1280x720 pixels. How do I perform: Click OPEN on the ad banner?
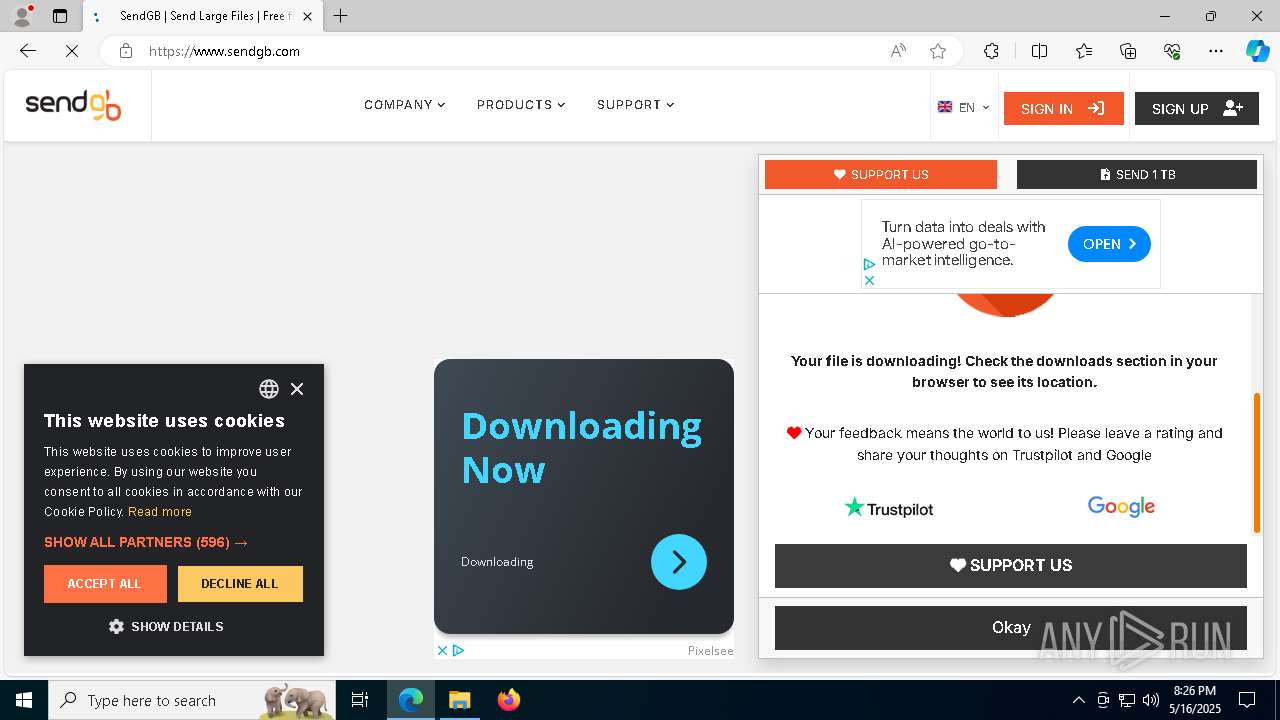coord(1109,244)
